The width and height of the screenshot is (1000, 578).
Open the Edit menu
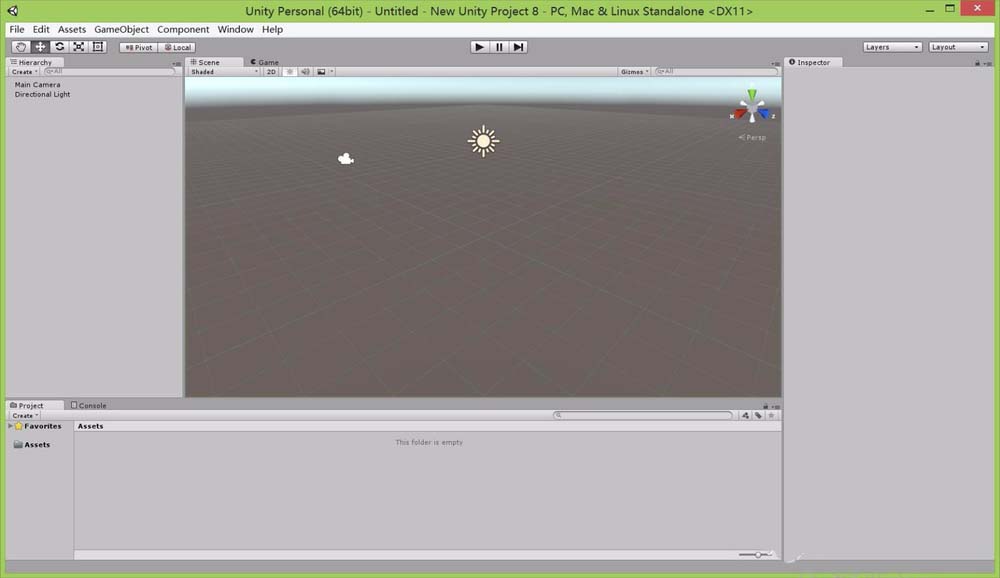click(41, 29)
